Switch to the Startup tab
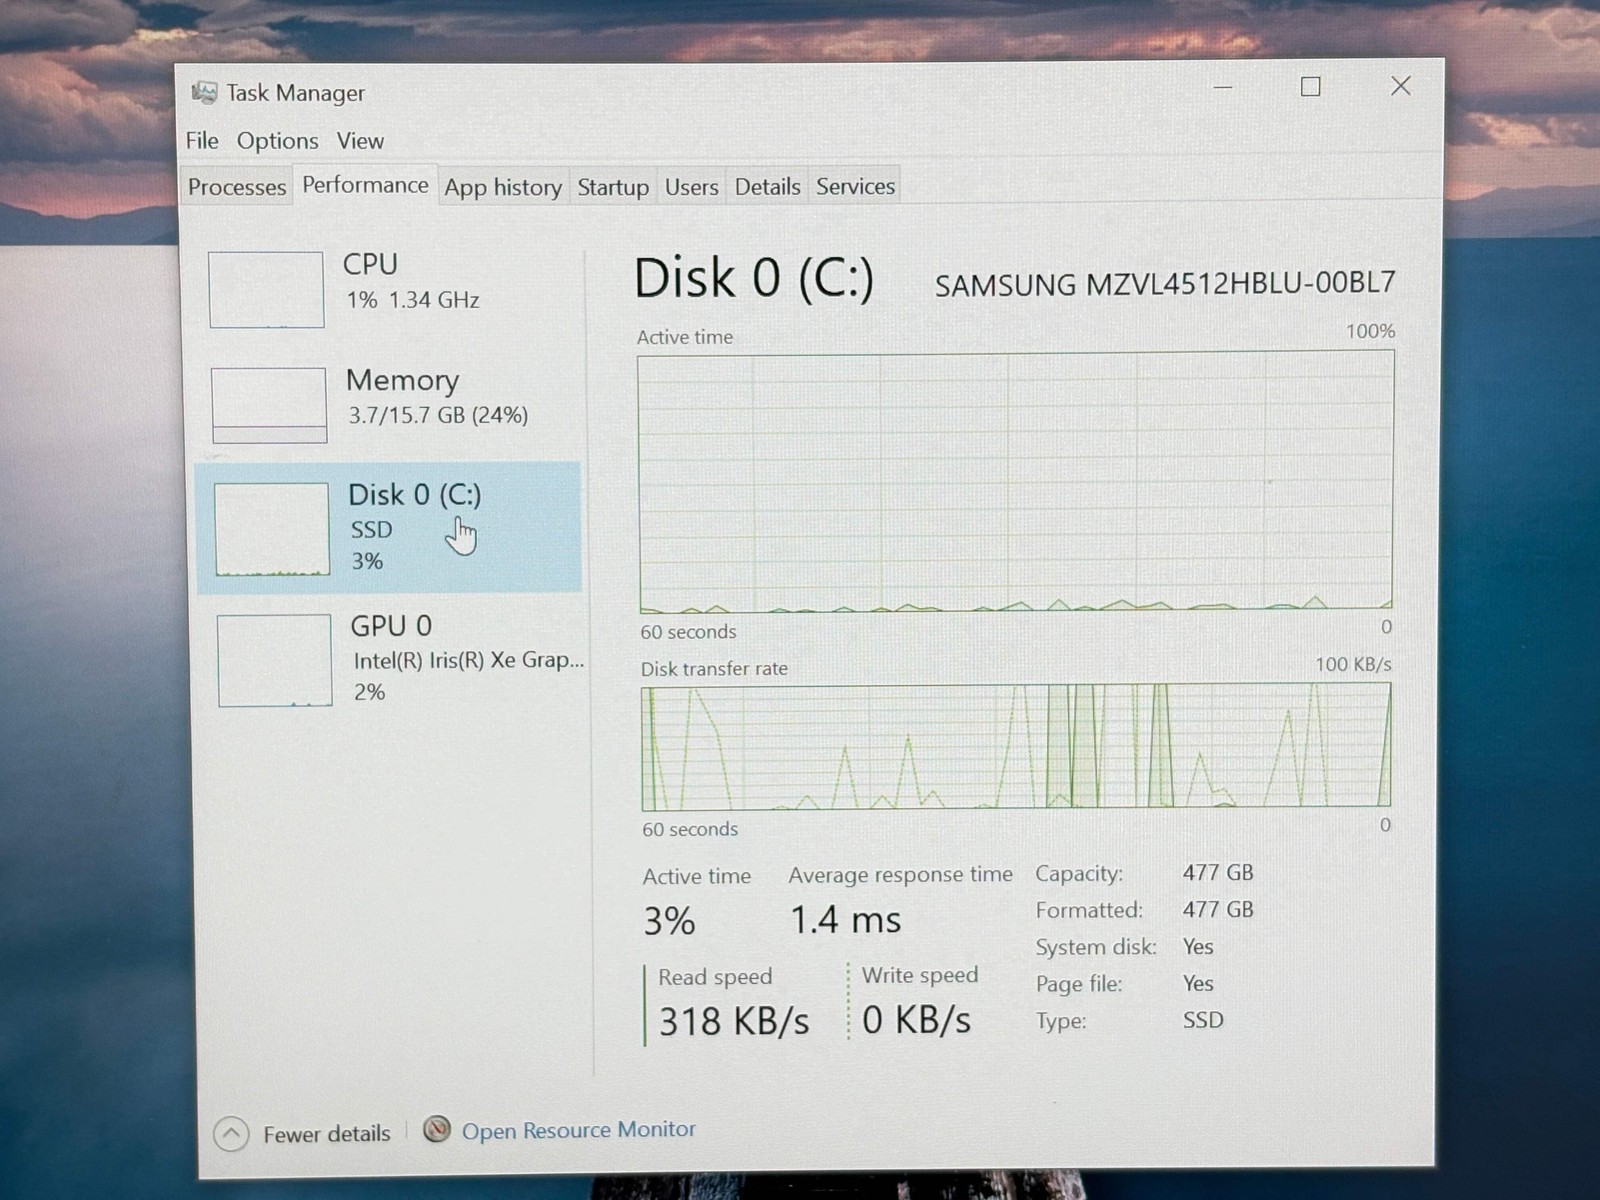Screen dimensions: 1600x1200 (613, 187)
